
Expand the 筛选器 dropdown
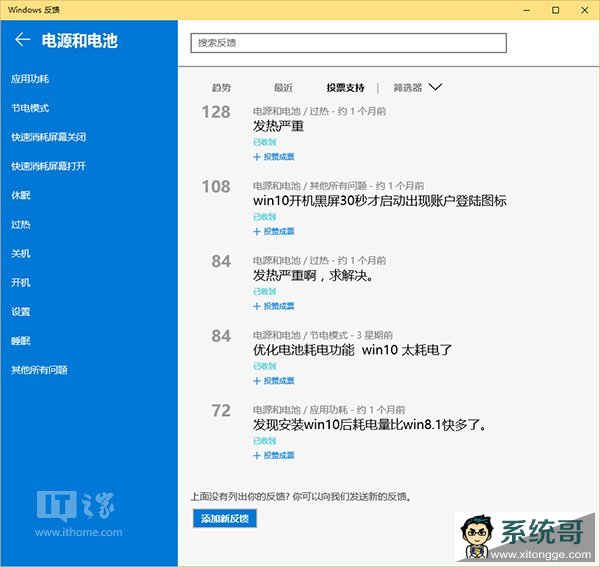(417, 88)
